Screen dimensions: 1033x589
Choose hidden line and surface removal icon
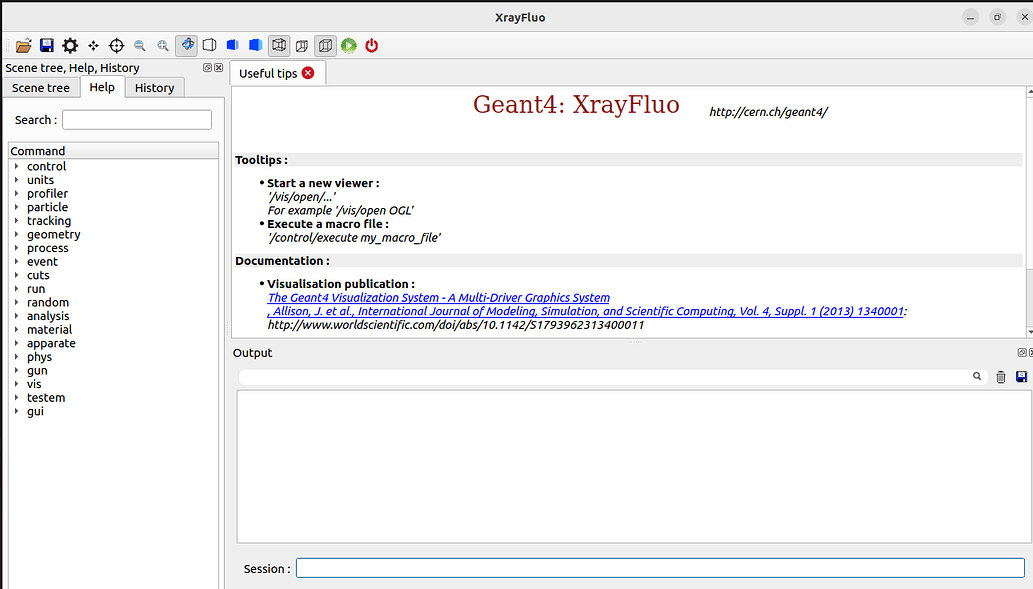click(233, 45)
